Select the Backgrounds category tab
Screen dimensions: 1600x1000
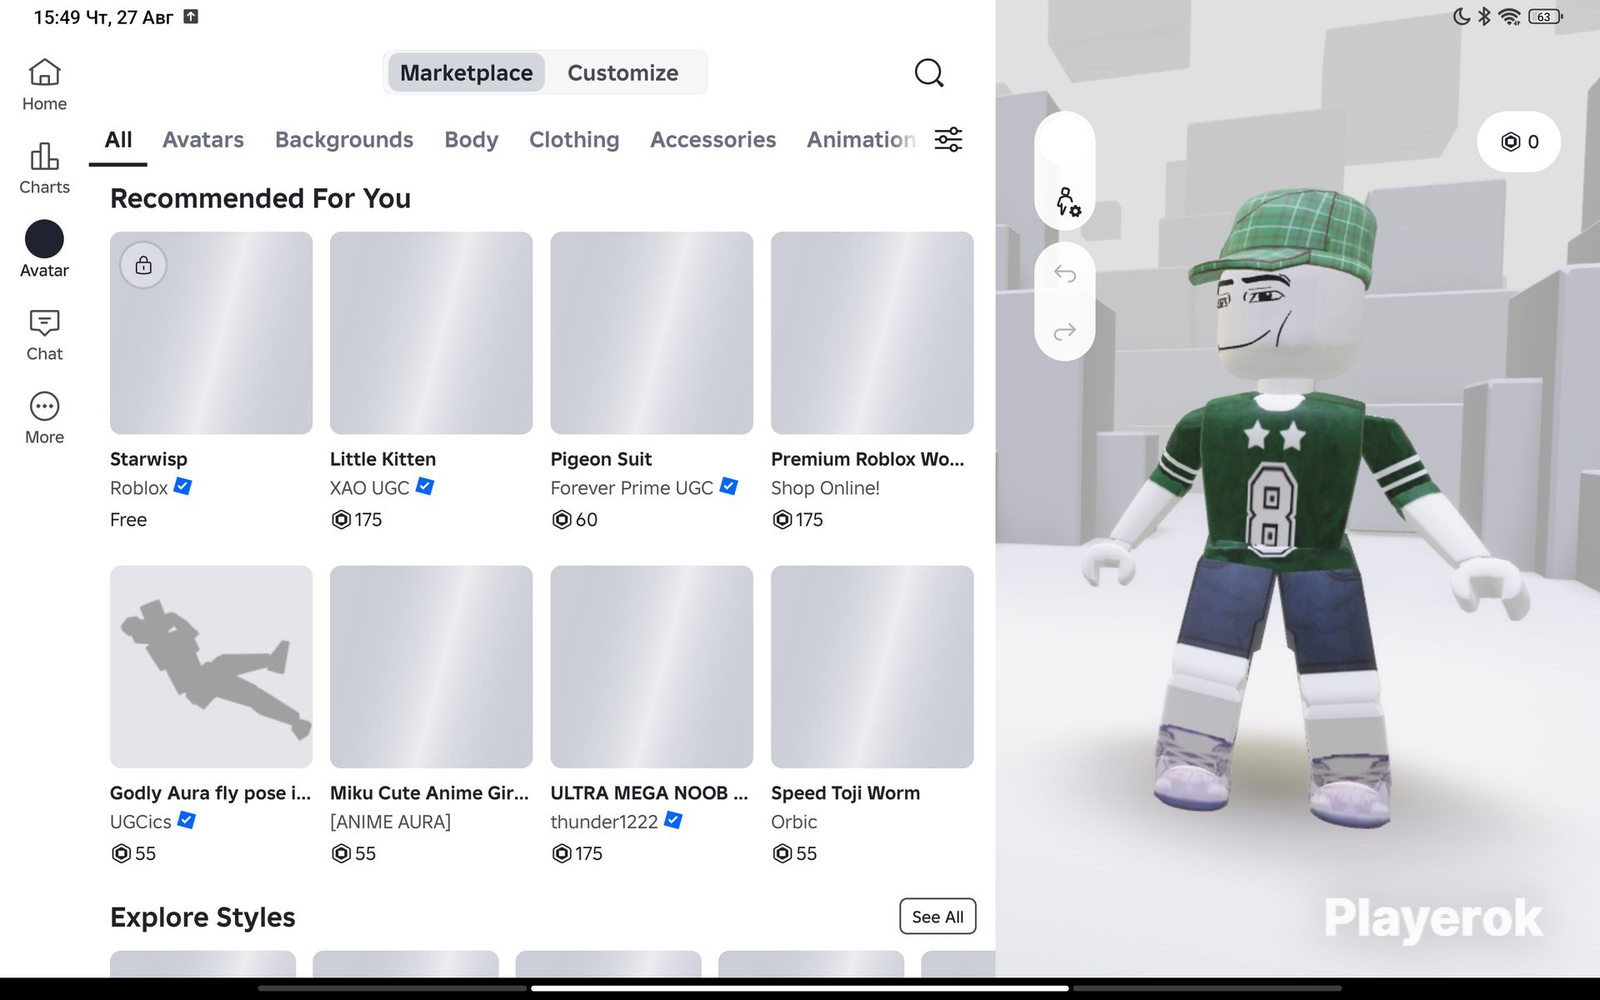344,140
